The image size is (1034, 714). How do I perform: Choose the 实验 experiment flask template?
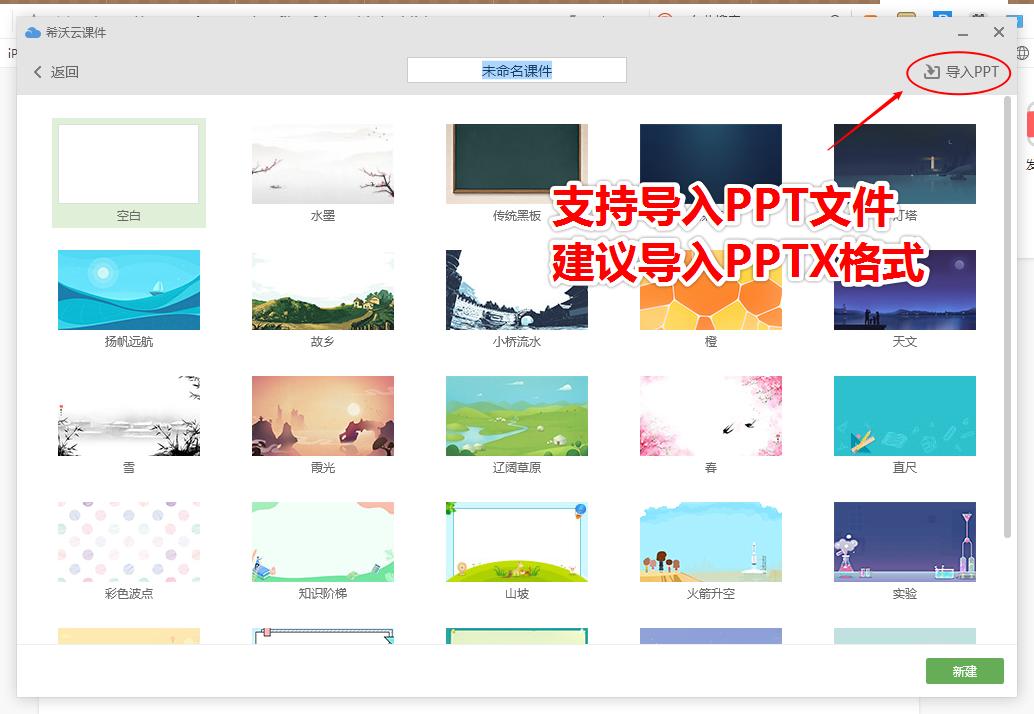[x=904, y=541]
